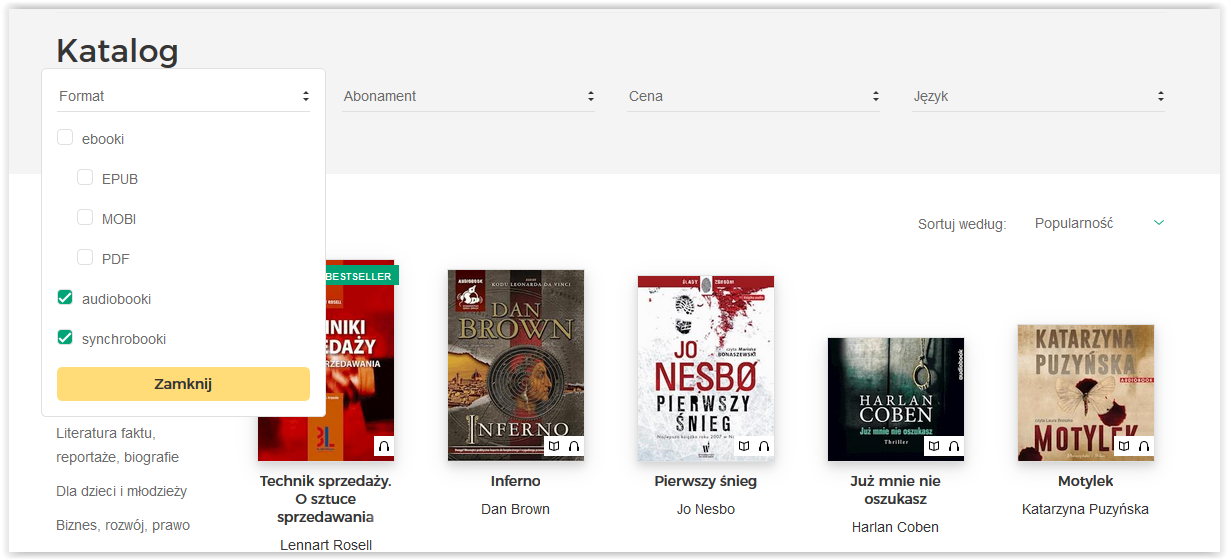Open Literatura faktu, reportaże, biografie category
This screenshot has height=560, width=1228.
(x=117, y=445)
